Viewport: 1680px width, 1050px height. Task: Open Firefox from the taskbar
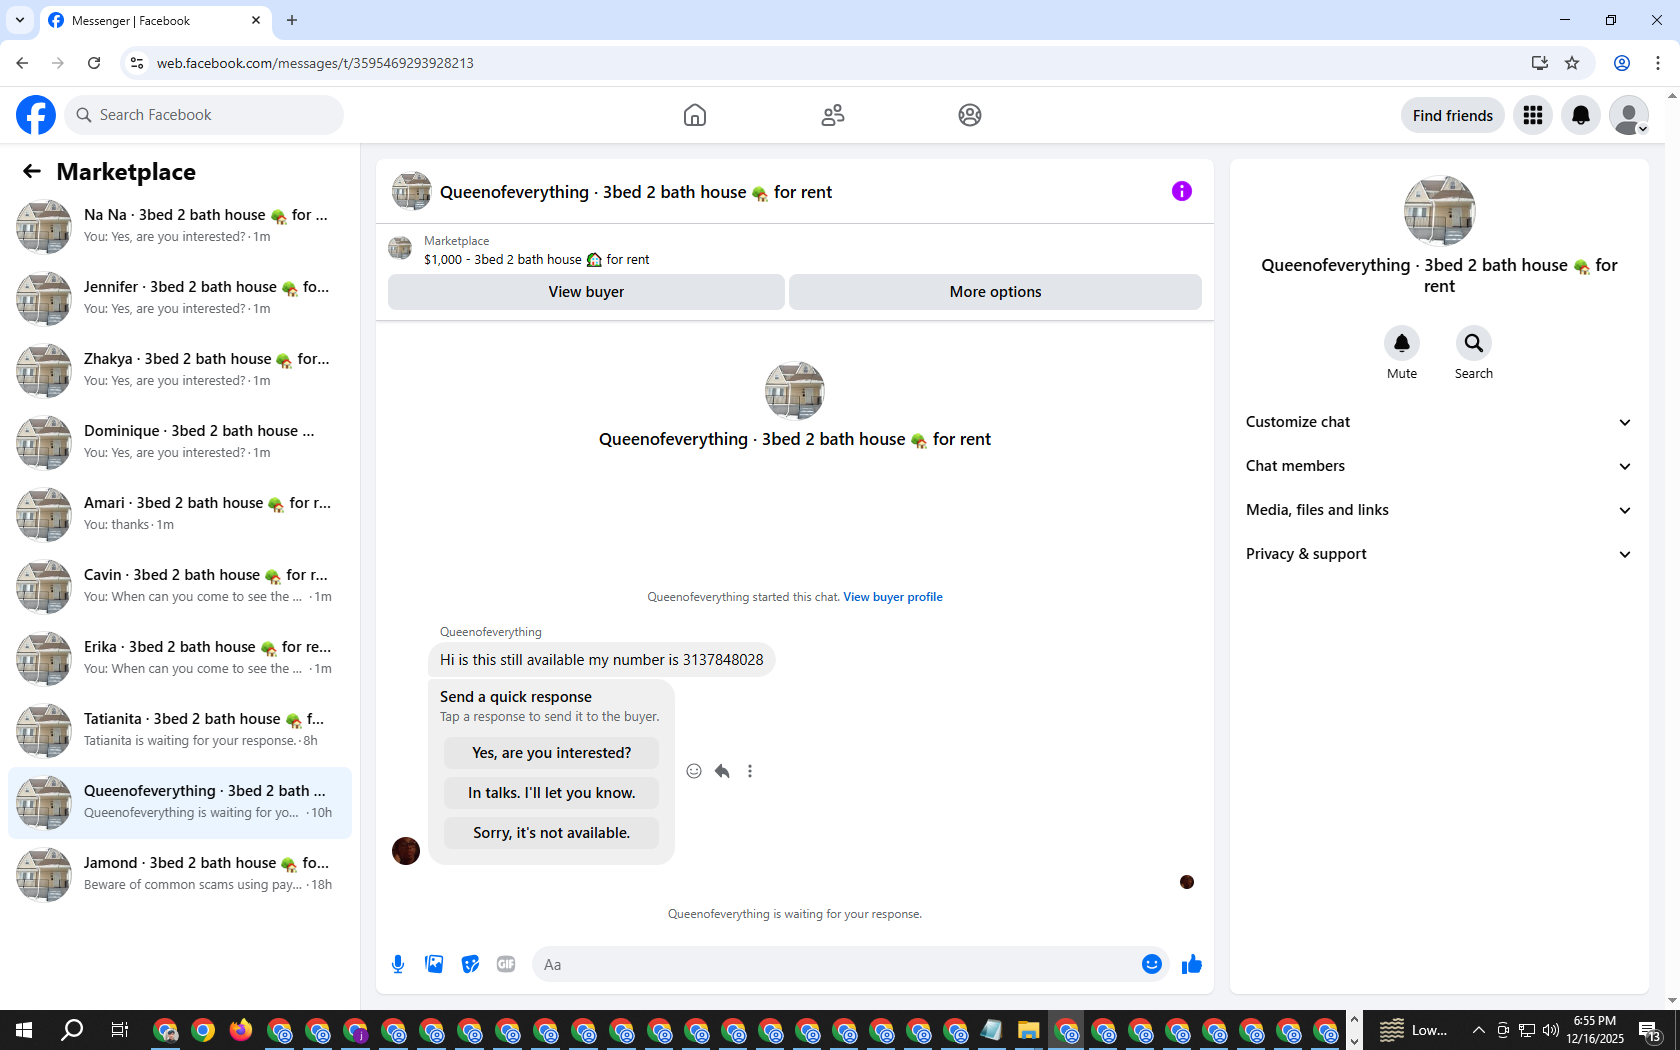pyautogui.click(x=241, y=1030)
